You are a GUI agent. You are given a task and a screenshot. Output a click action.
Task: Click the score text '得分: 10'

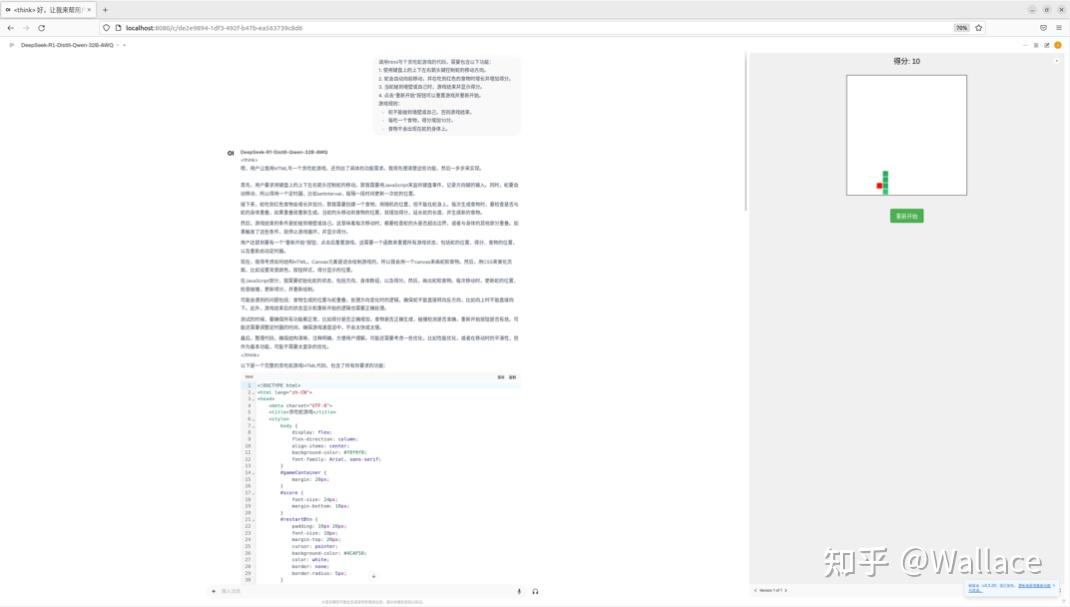[x=906, y=61]
